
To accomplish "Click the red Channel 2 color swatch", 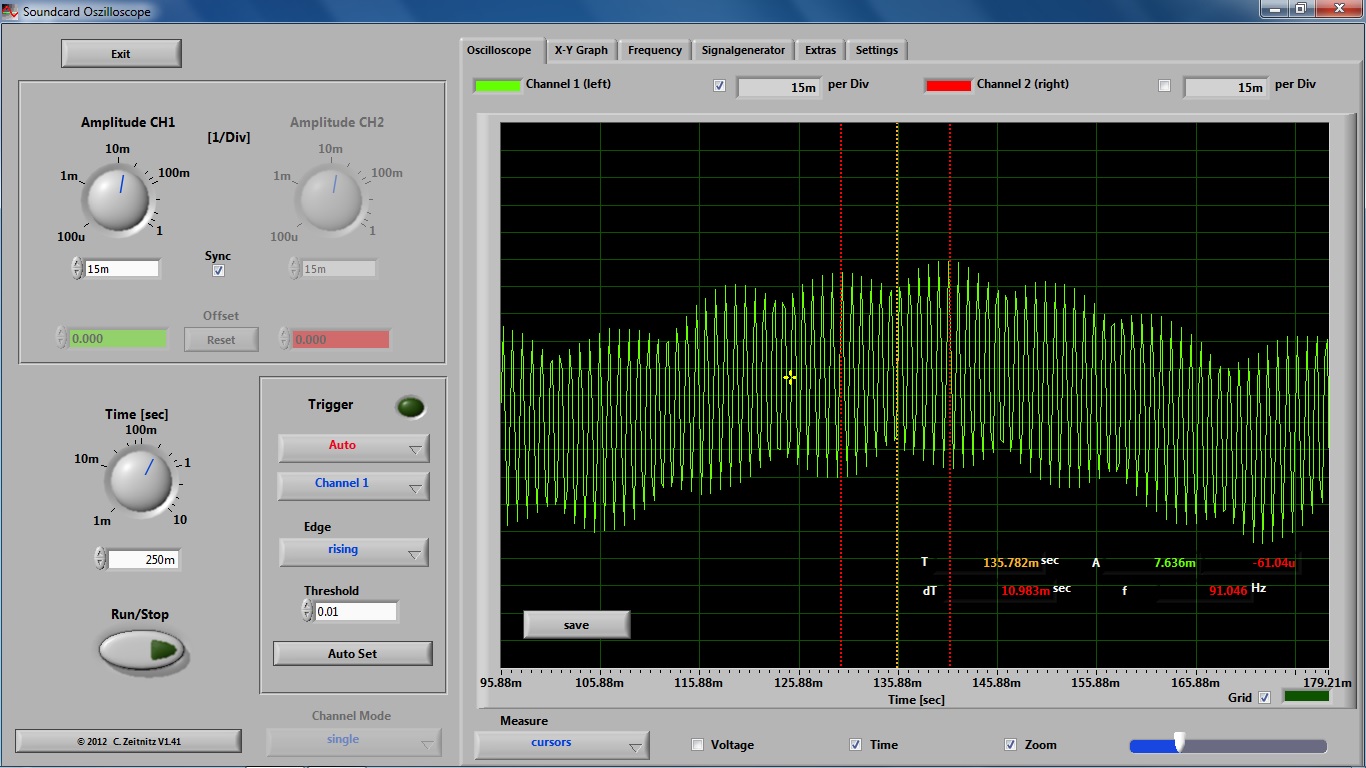I will click(948, 85).
